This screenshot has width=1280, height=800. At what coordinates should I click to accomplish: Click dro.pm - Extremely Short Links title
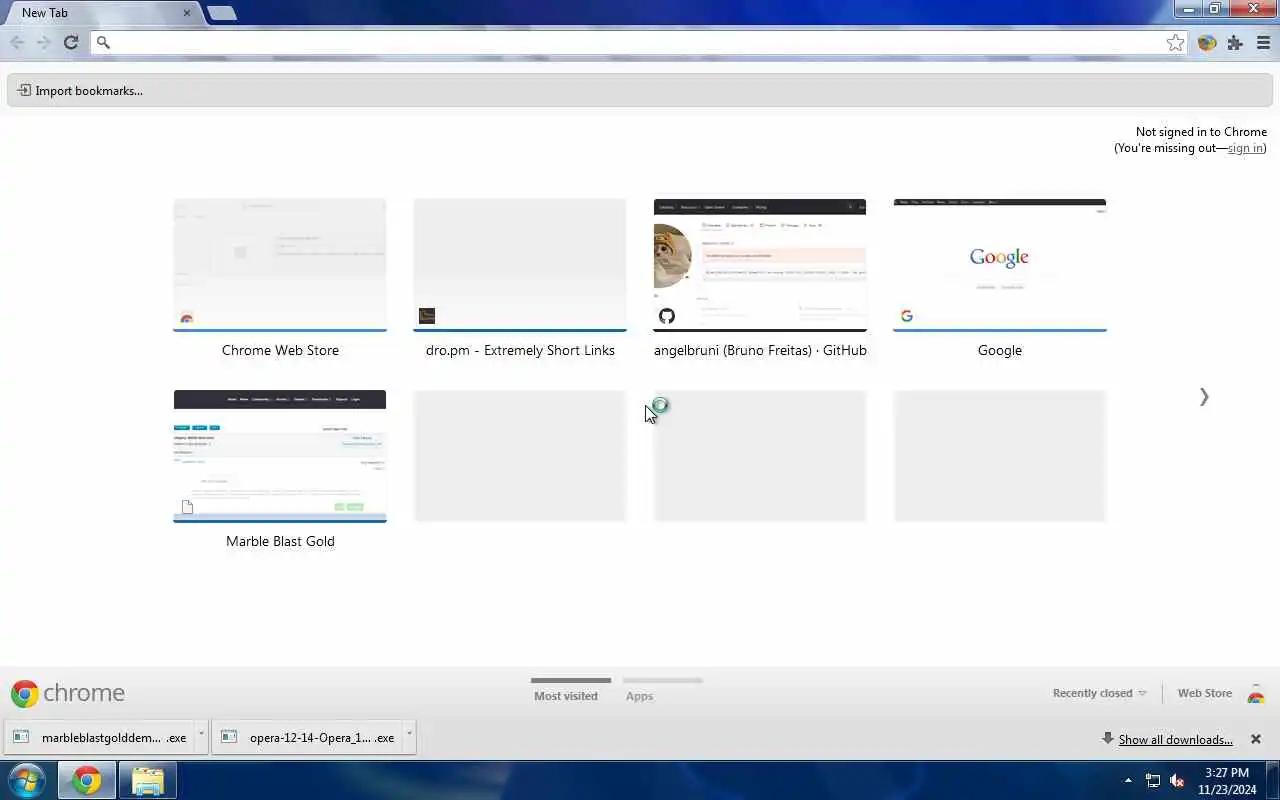520,350
